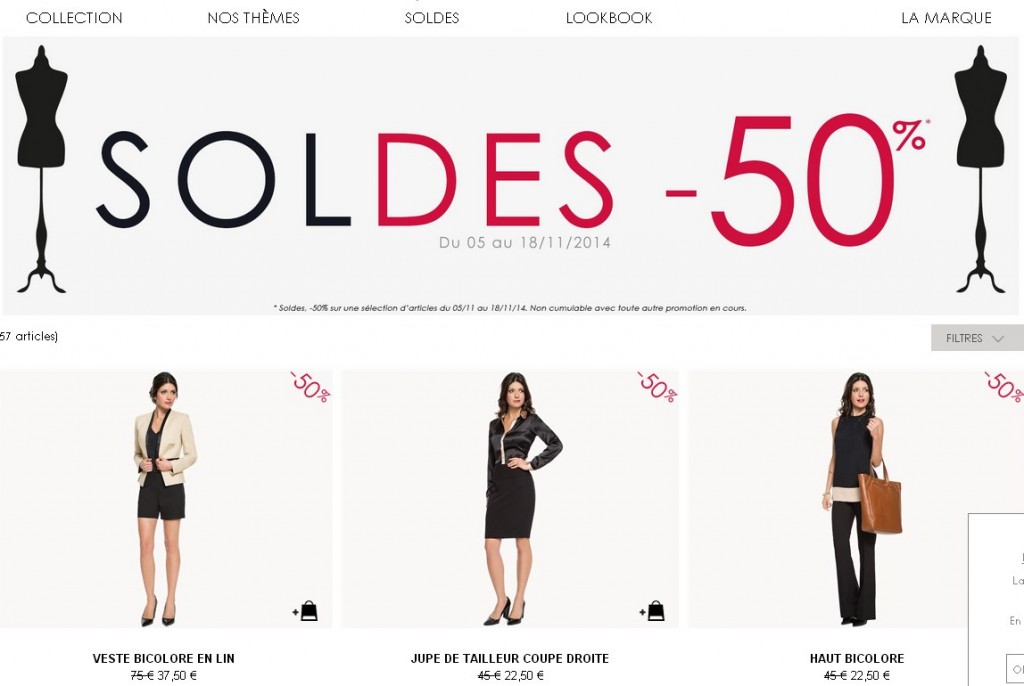Add Jupe de Tailleur to shopping bag
Viewport: 1024px width, 686px height.
pos(652,611)
